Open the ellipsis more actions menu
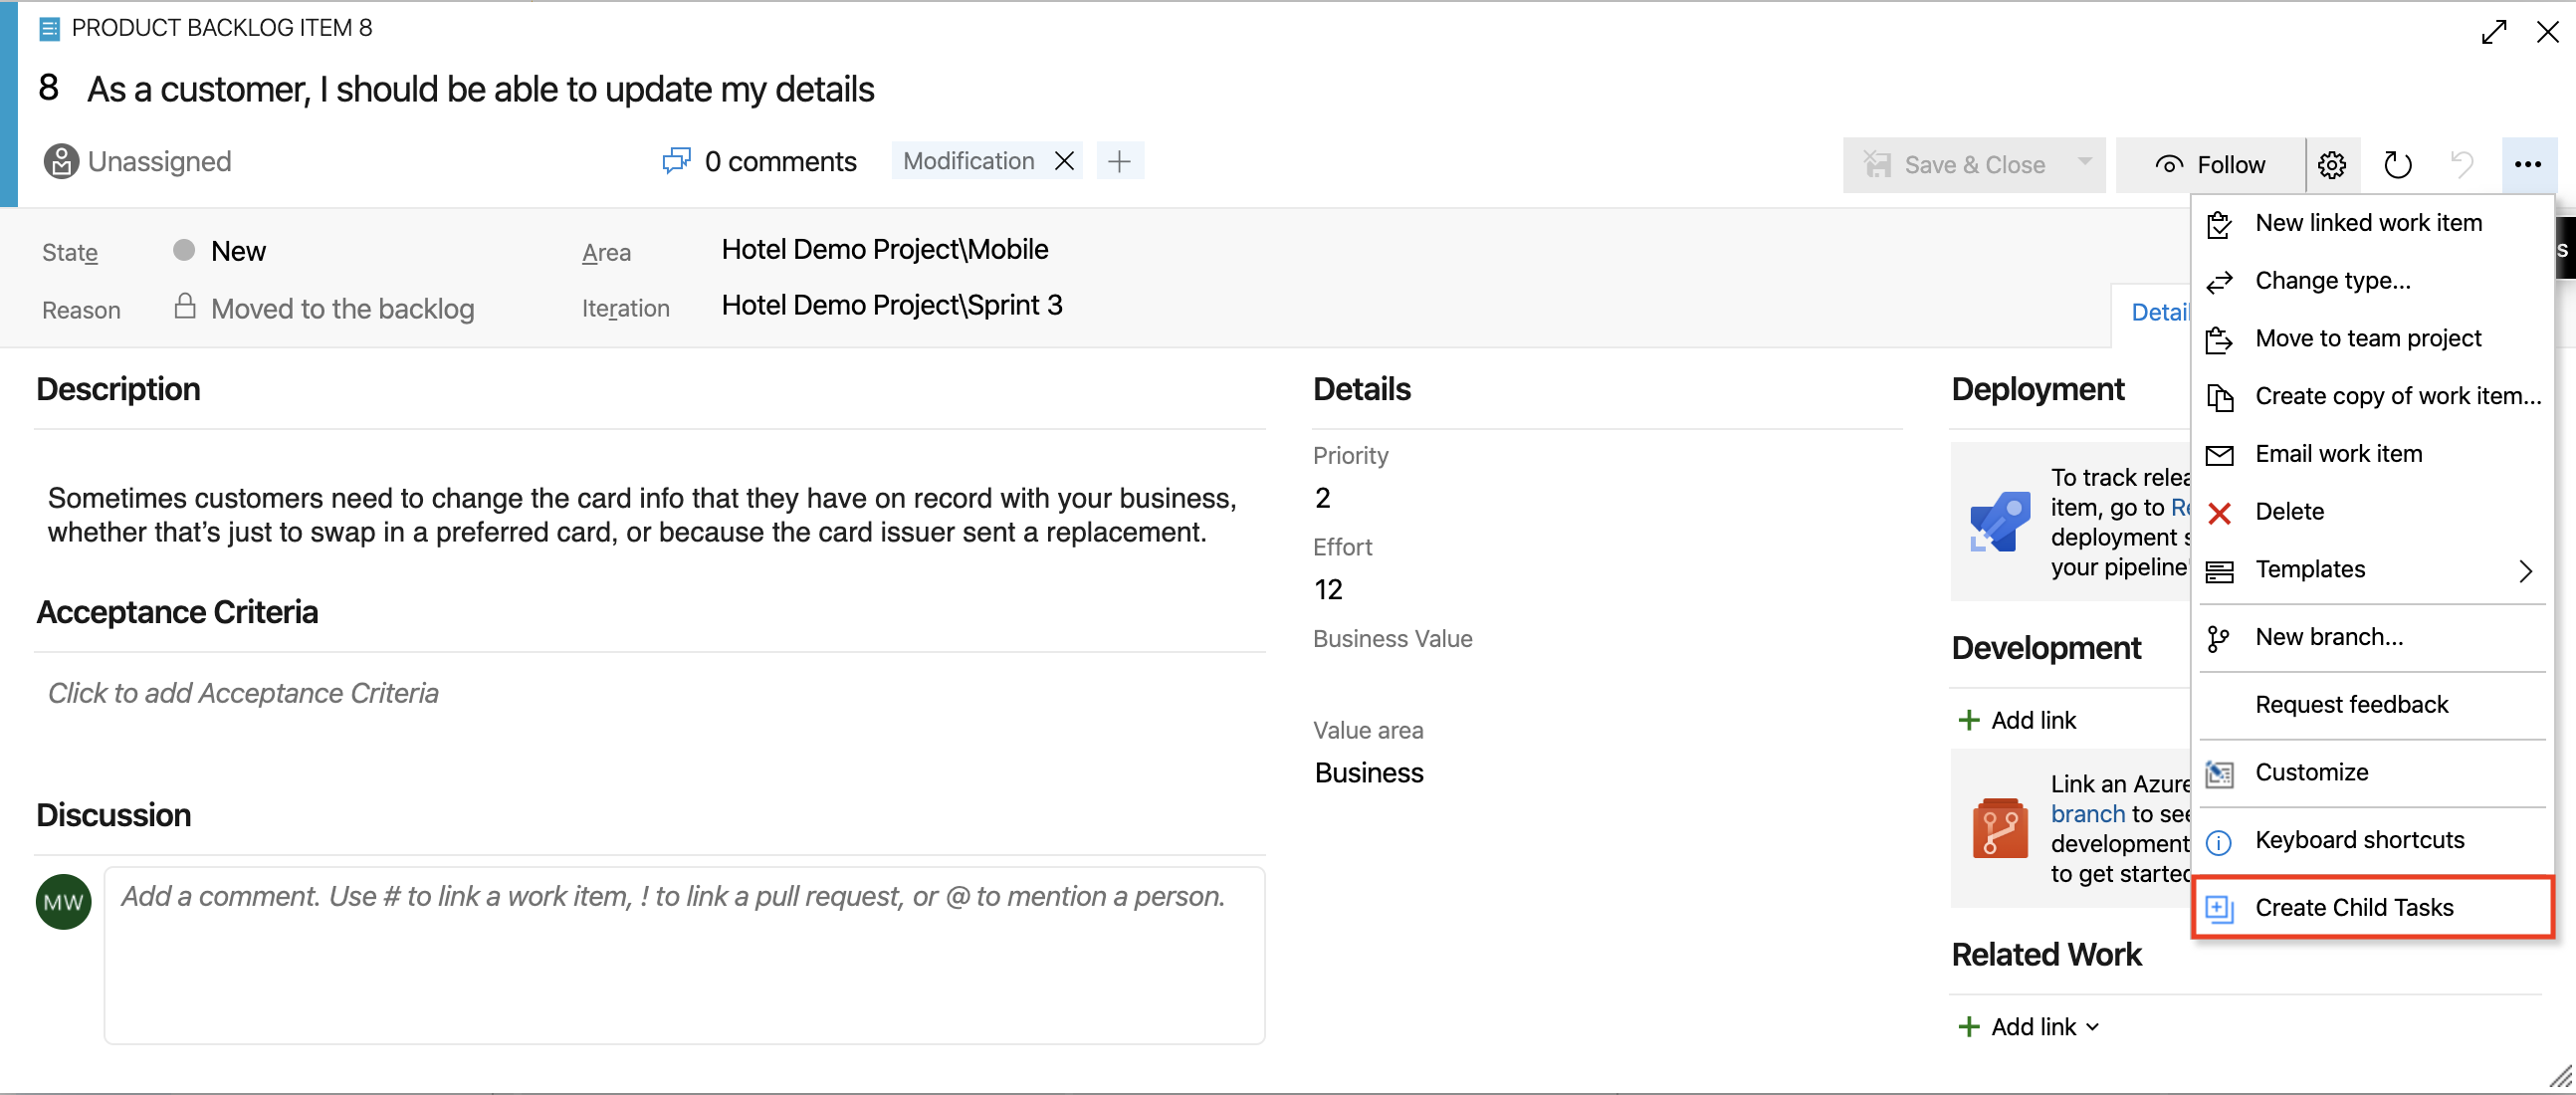This screenshot has width=2576, height=1095. [x=2527, y=164]
